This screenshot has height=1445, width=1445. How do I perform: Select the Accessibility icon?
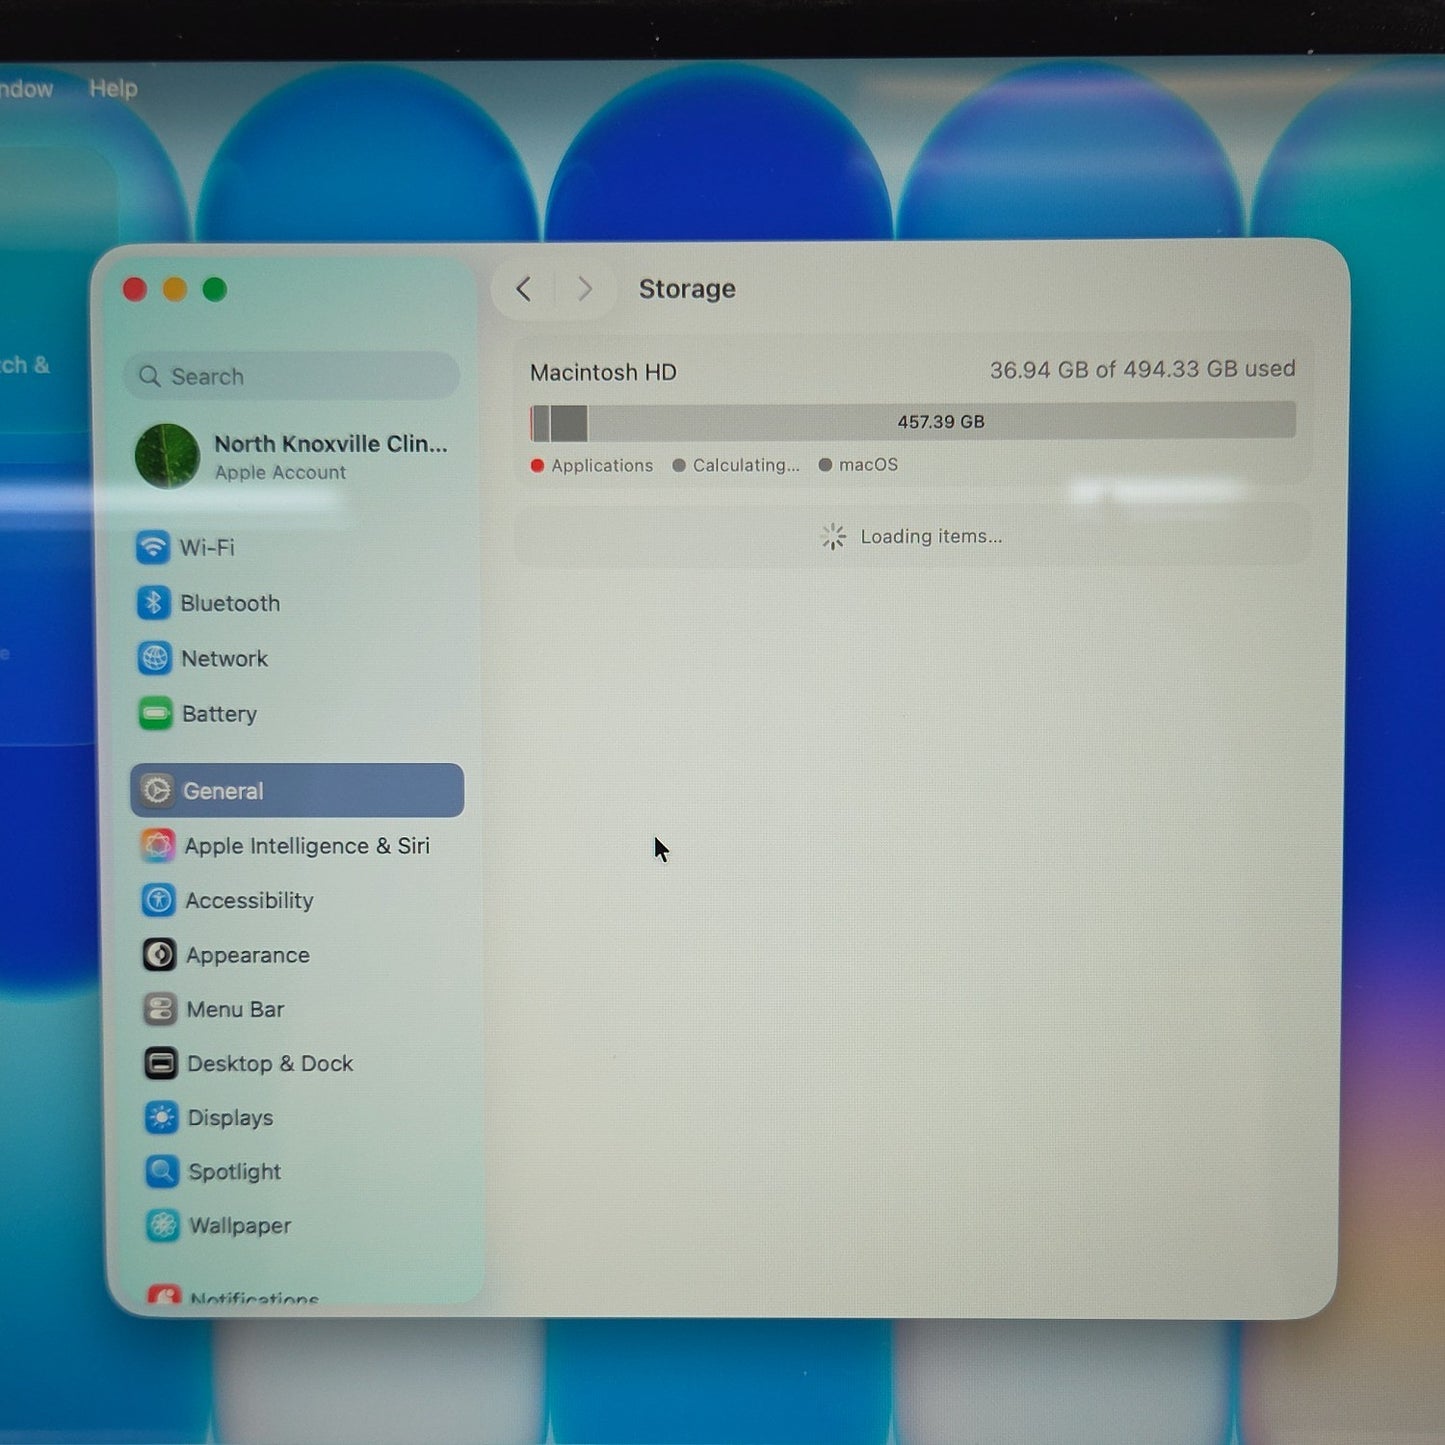point(159,900)
